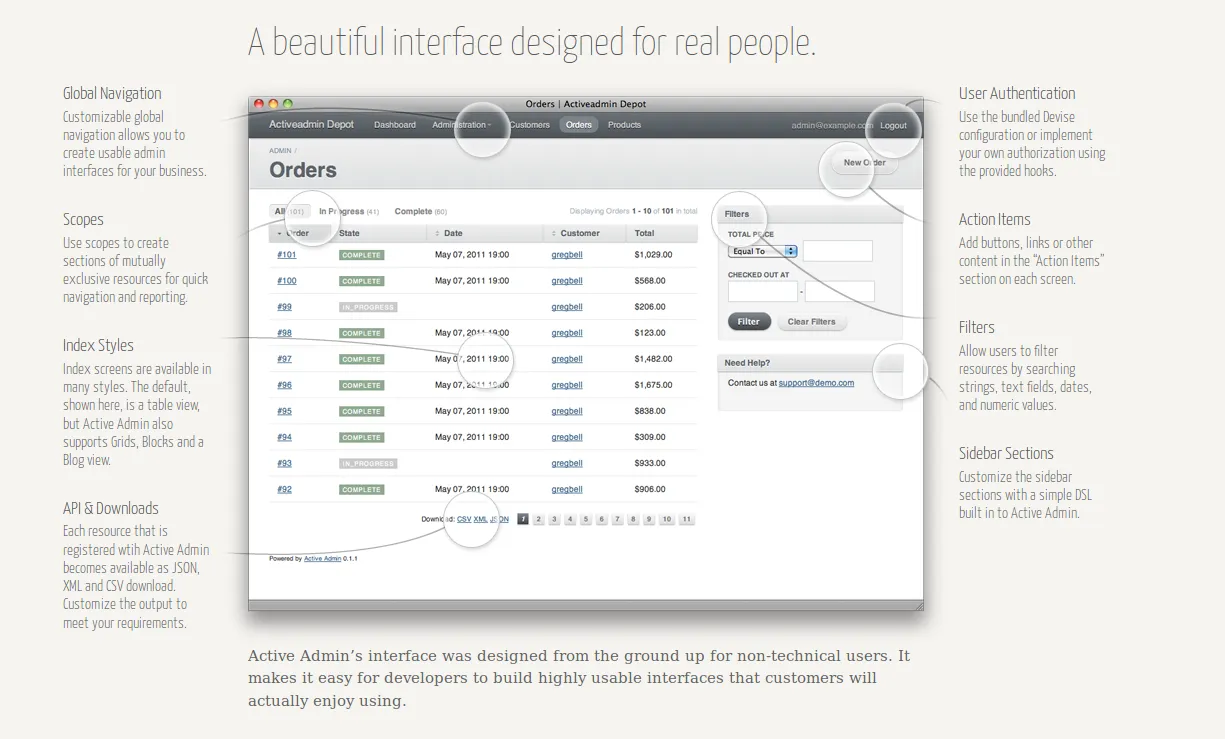Expand the Administration menu
This screenshot has width=1225, height=739.
[x=461, y=125]
